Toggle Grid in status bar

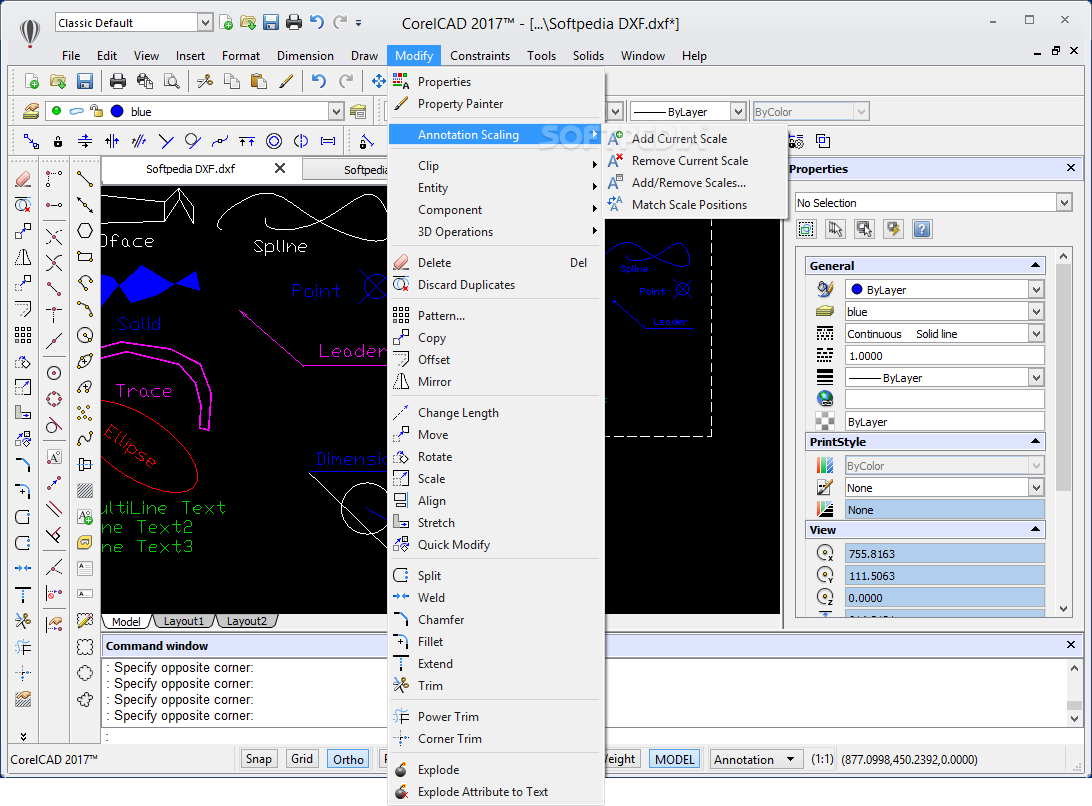click(302, 759)
